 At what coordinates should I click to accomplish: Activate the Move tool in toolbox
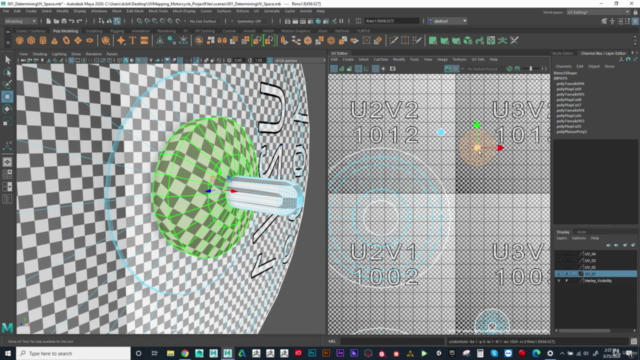tap(7, 97)
